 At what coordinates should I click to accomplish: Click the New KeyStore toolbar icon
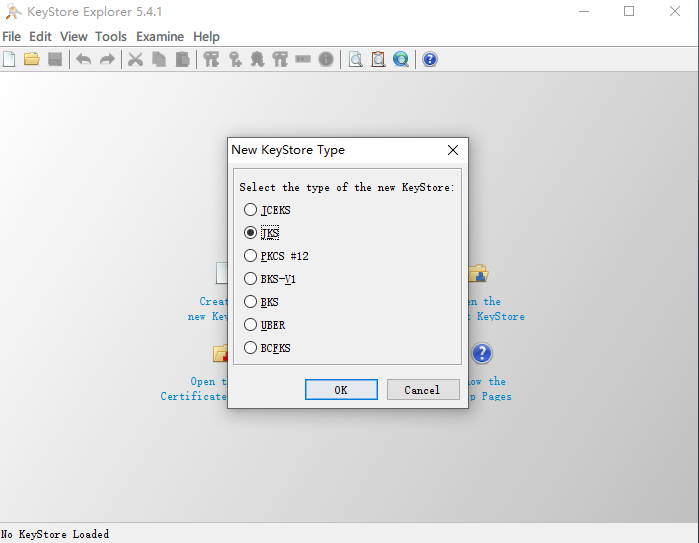click(9, 59)
